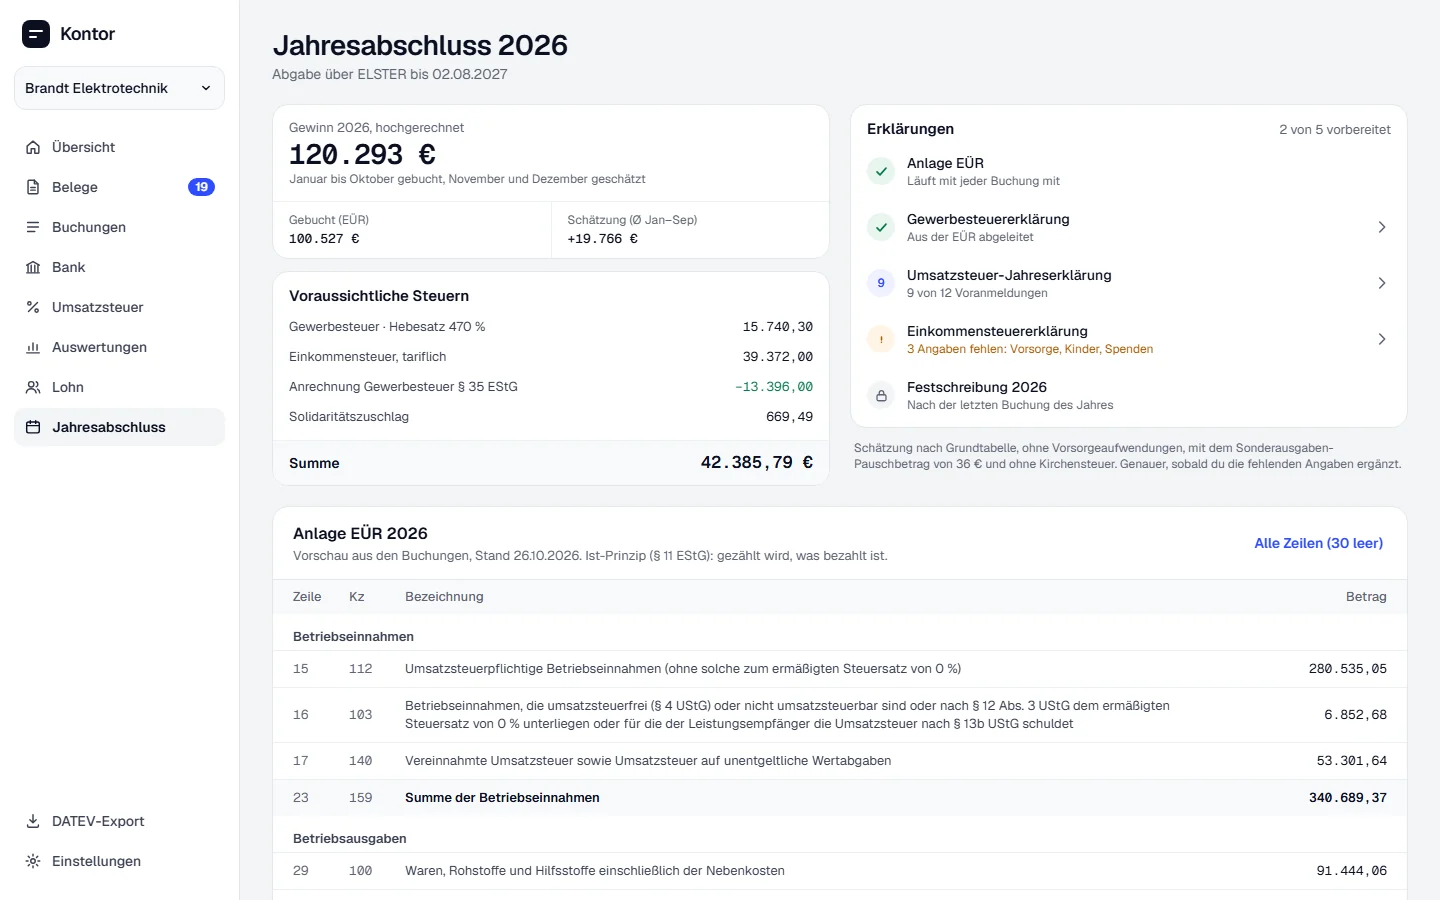Click 'Gewerbesteuer · Hebesatz 470 %' label

click(x=387, y=327)
